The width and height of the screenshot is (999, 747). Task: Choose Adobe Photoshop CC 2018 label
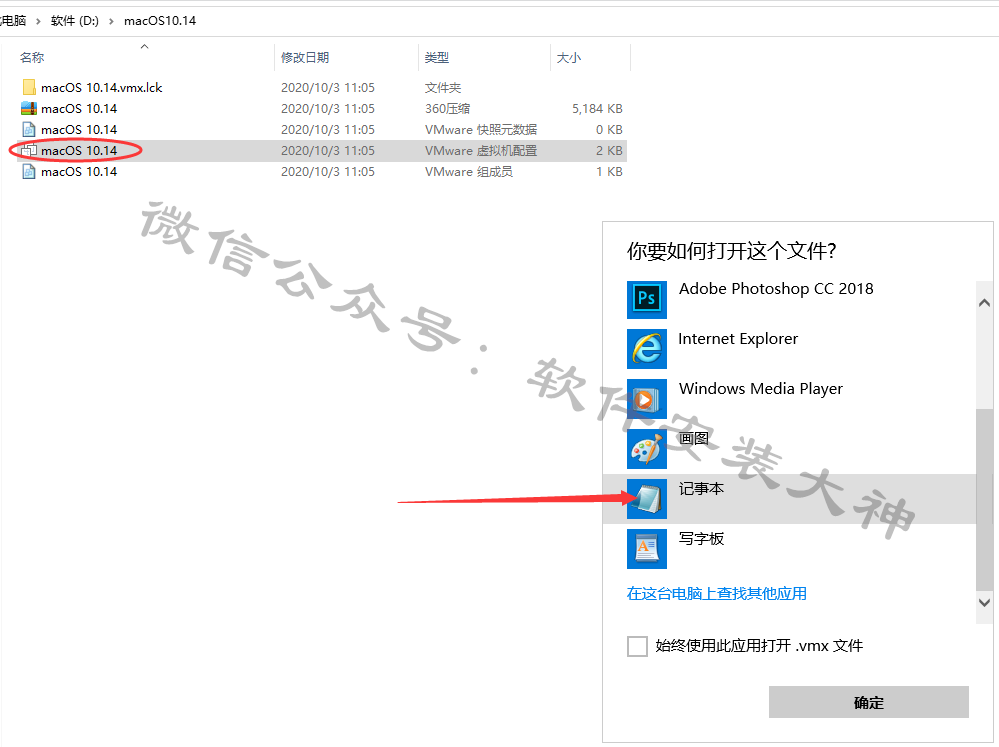(x=776, y=289)
